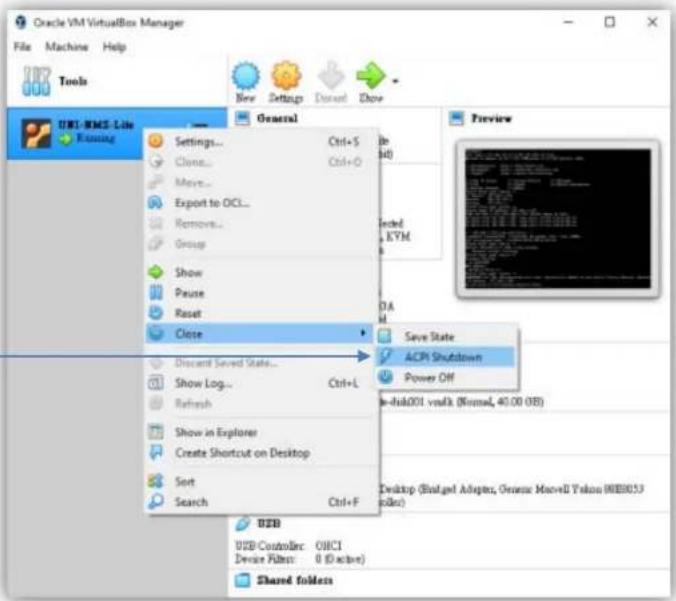Viewport: 676px width, 601px height.
Task: Open the Help menu
Action: (114, 47)
